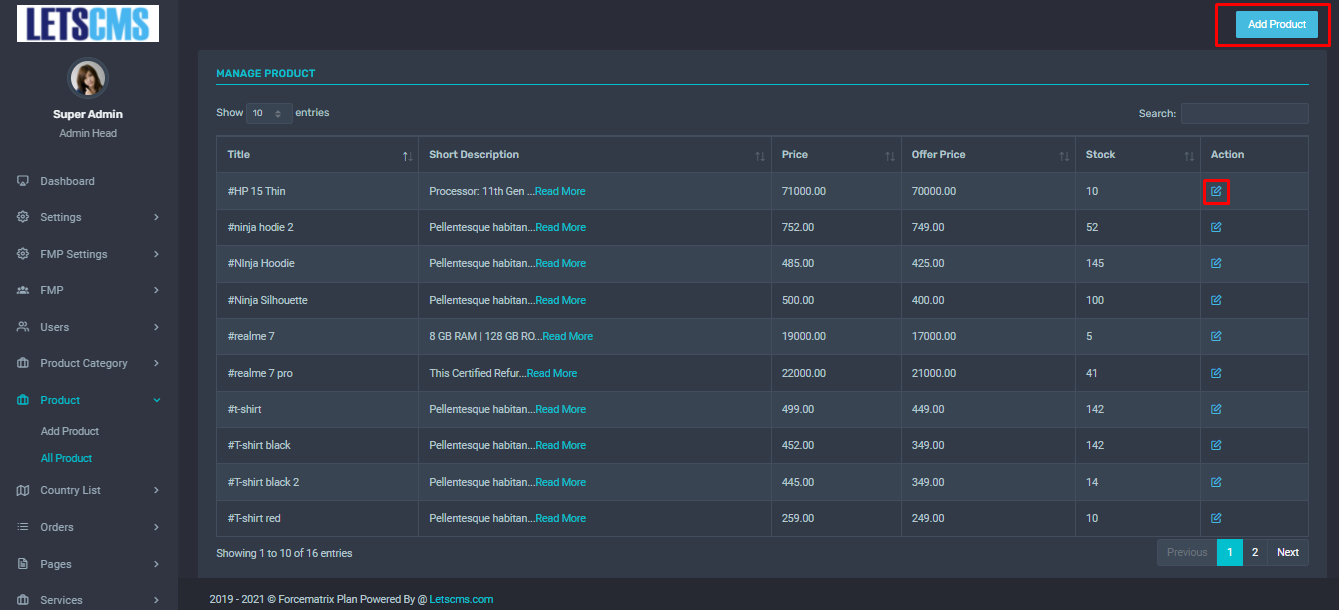Click Read More for #realme 7 pro

(551, 373)
